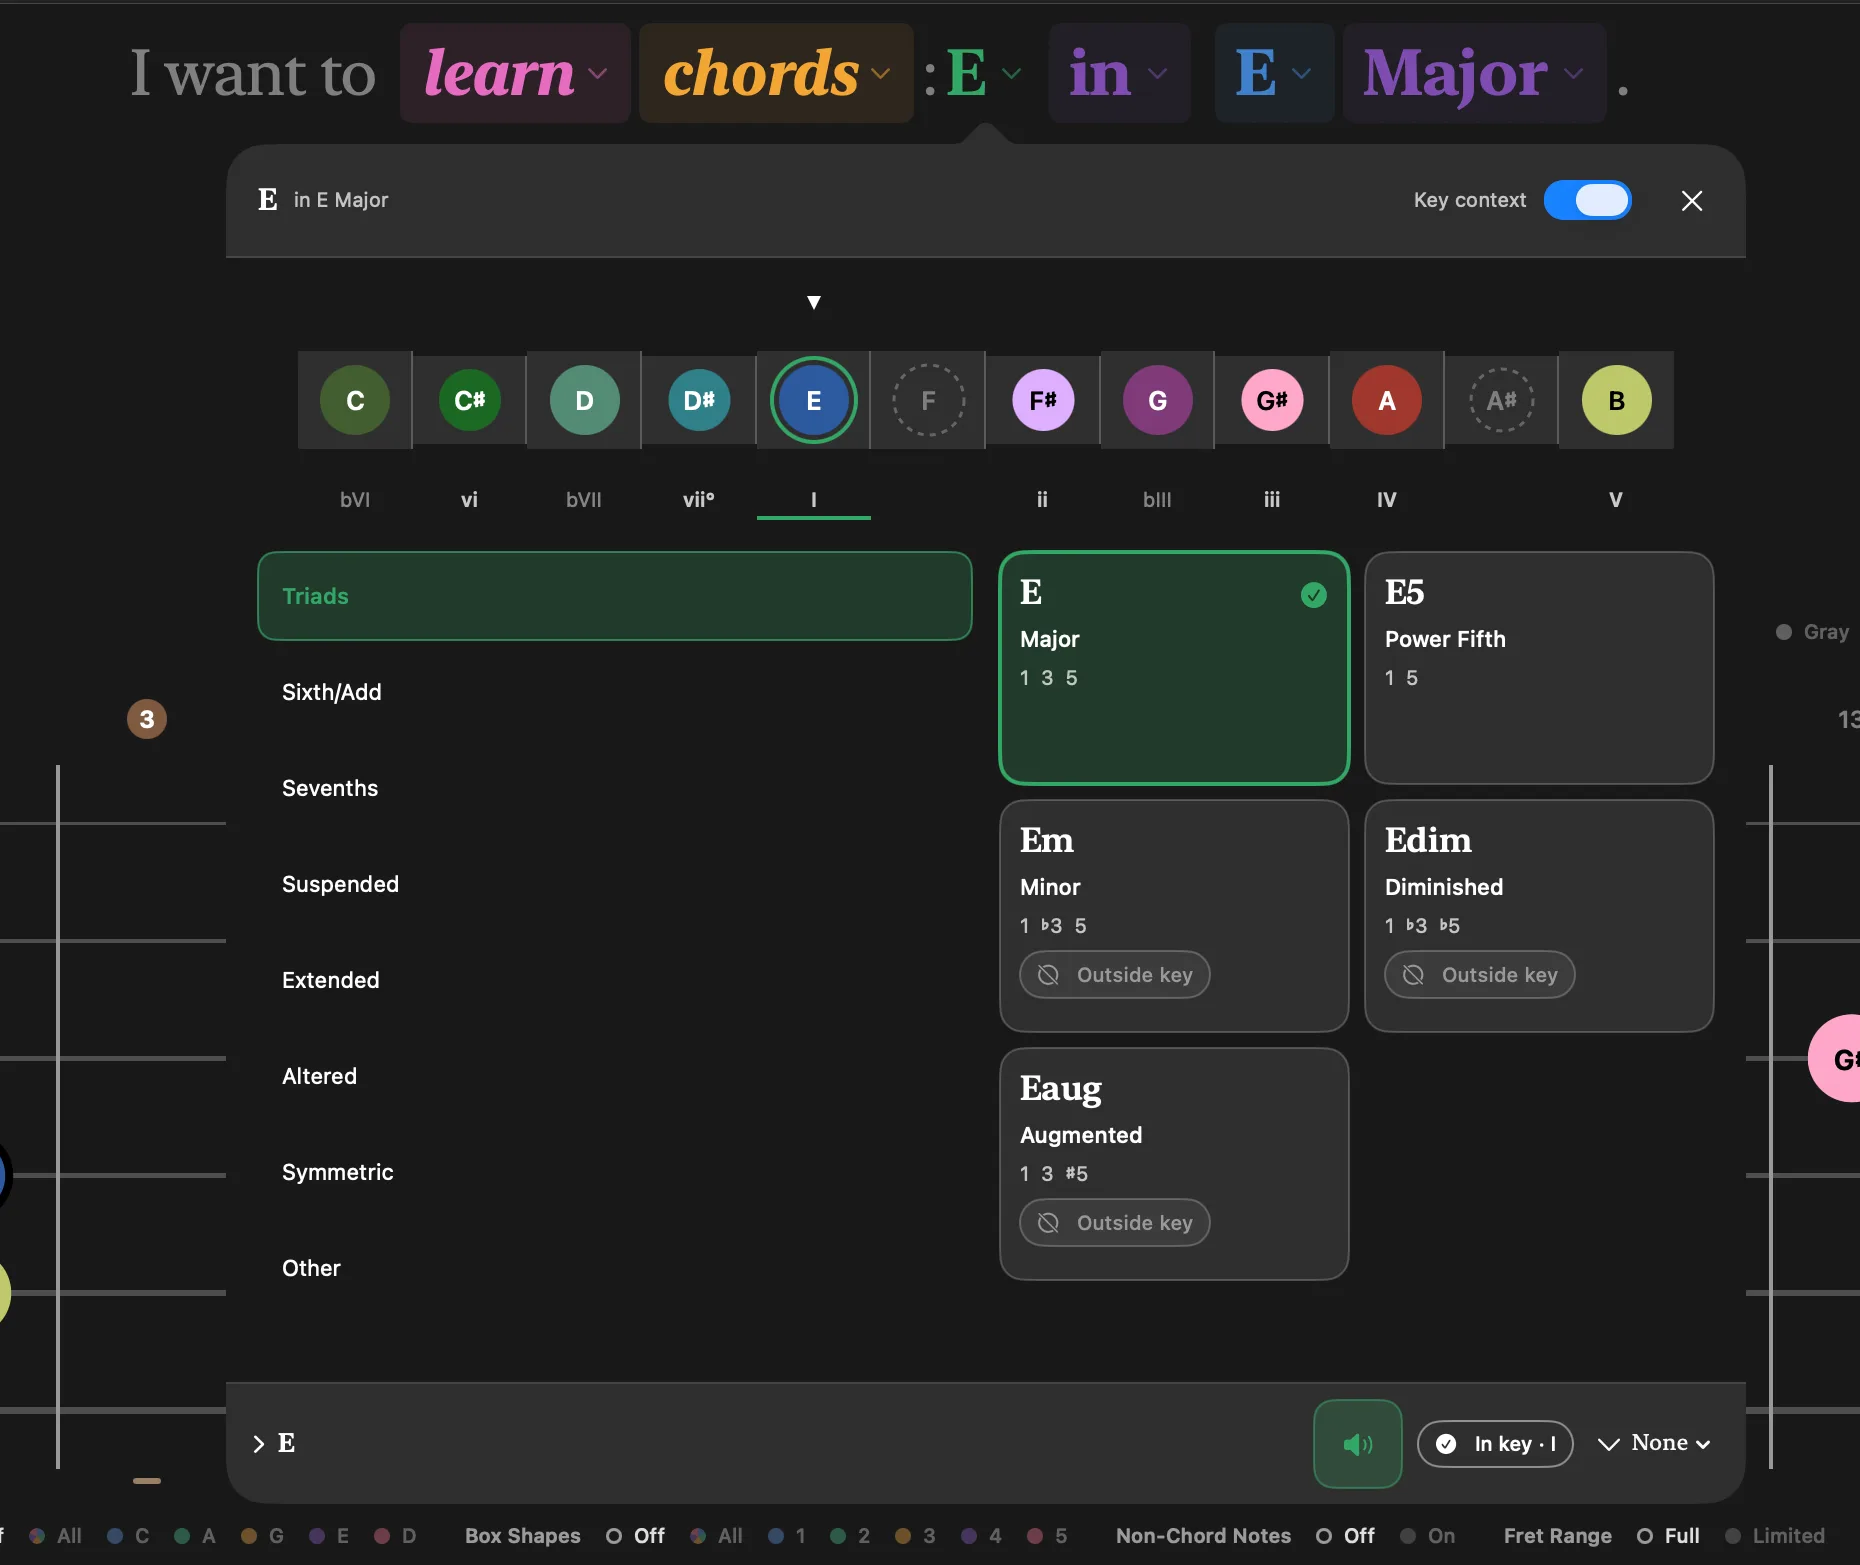Viewport: 1860px width, 1565px height.
Task: Select Non-Chord Notes On radio option
Action: coord(1428,1535)
